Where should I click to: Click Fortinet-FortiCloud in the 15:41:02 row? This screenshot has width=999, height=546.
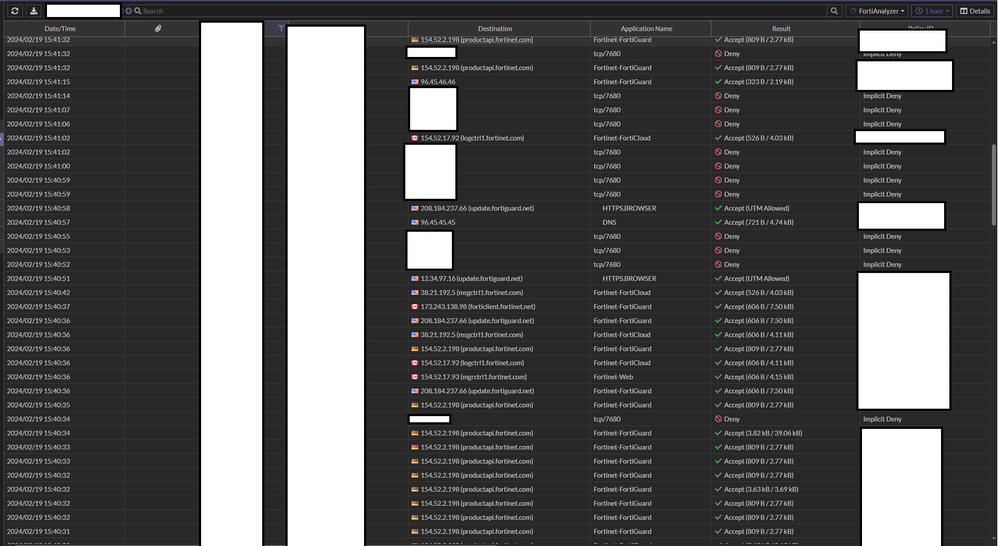622,138
